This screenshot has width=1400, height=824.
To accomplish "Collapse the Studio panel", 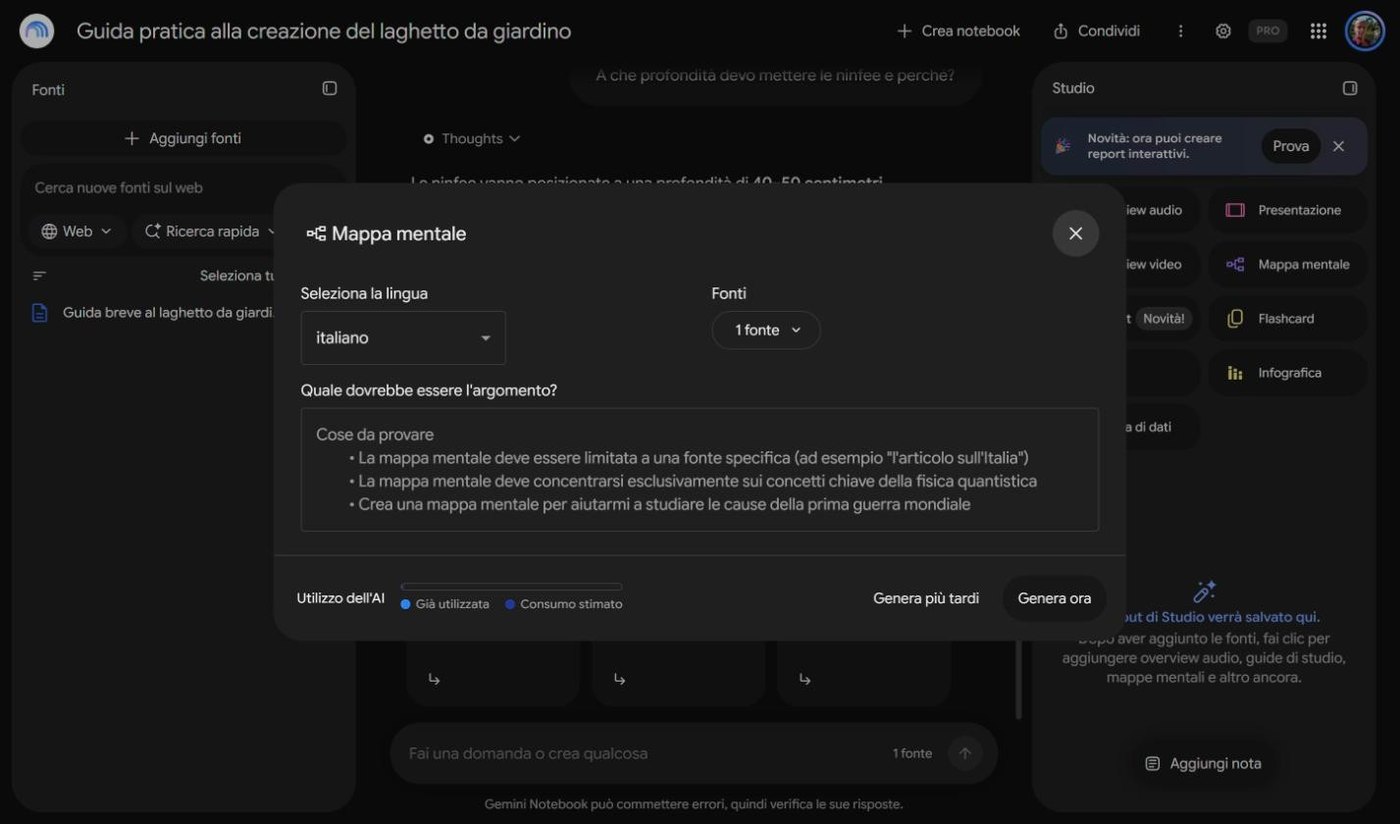I will [1350, 88].
